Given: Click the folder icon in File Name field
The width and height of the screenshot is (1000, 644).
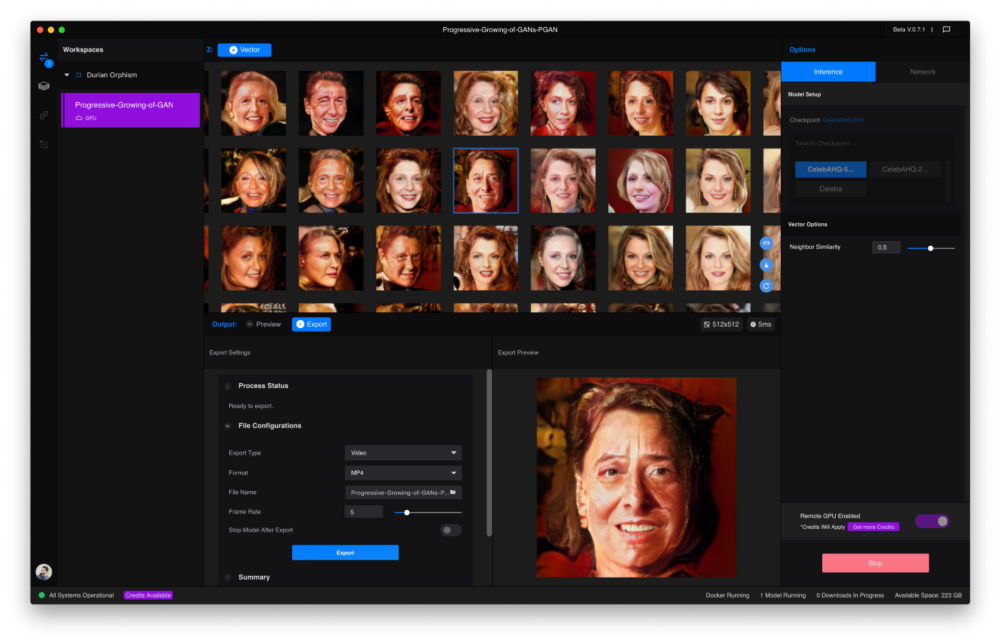Looking at the screenshot, I should [x=453, y=492].
